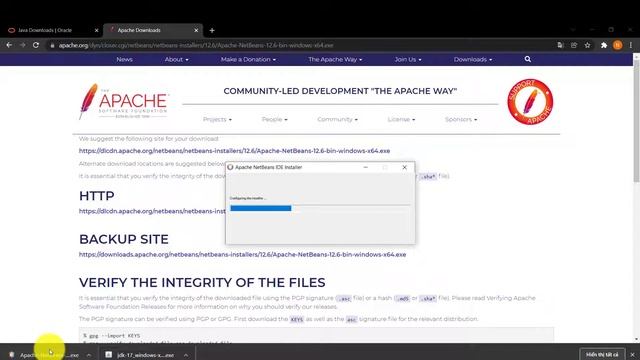
Task: Open the HTTP section dlcdn download link
Action: click(x=152, y=211)
